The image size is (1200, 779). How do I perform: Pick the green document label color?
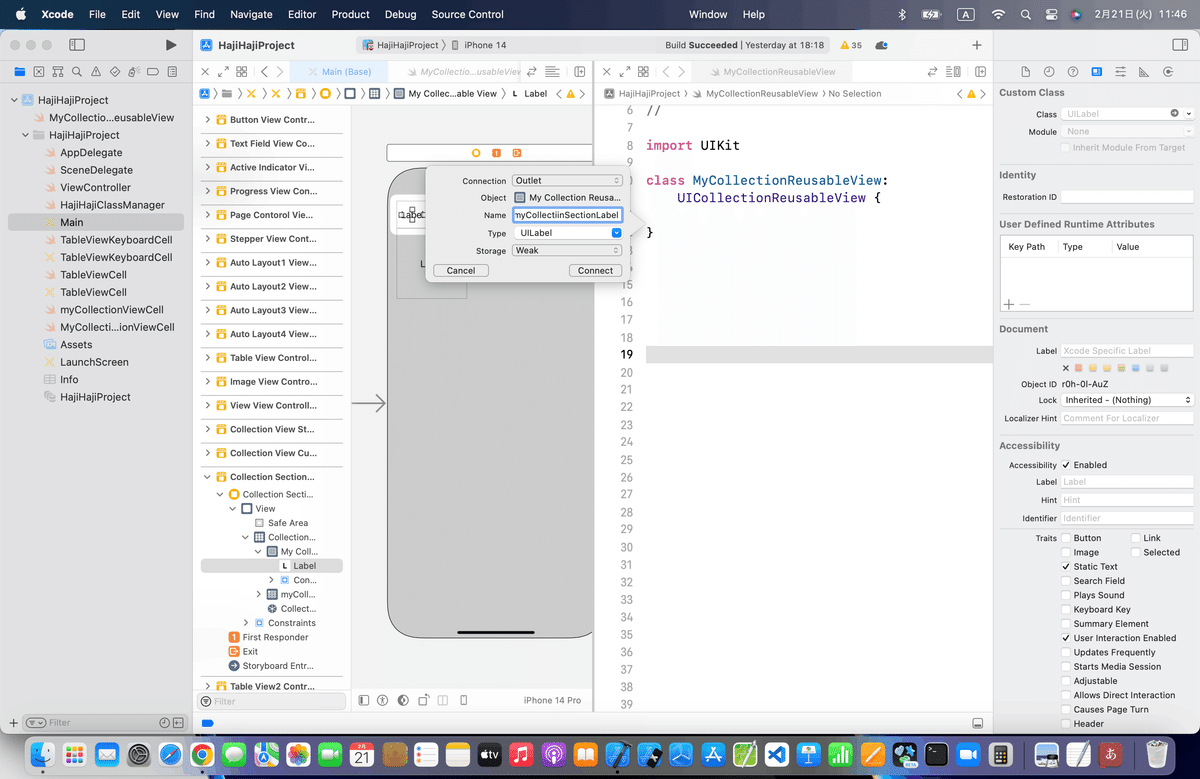(x=1122, y=368)
